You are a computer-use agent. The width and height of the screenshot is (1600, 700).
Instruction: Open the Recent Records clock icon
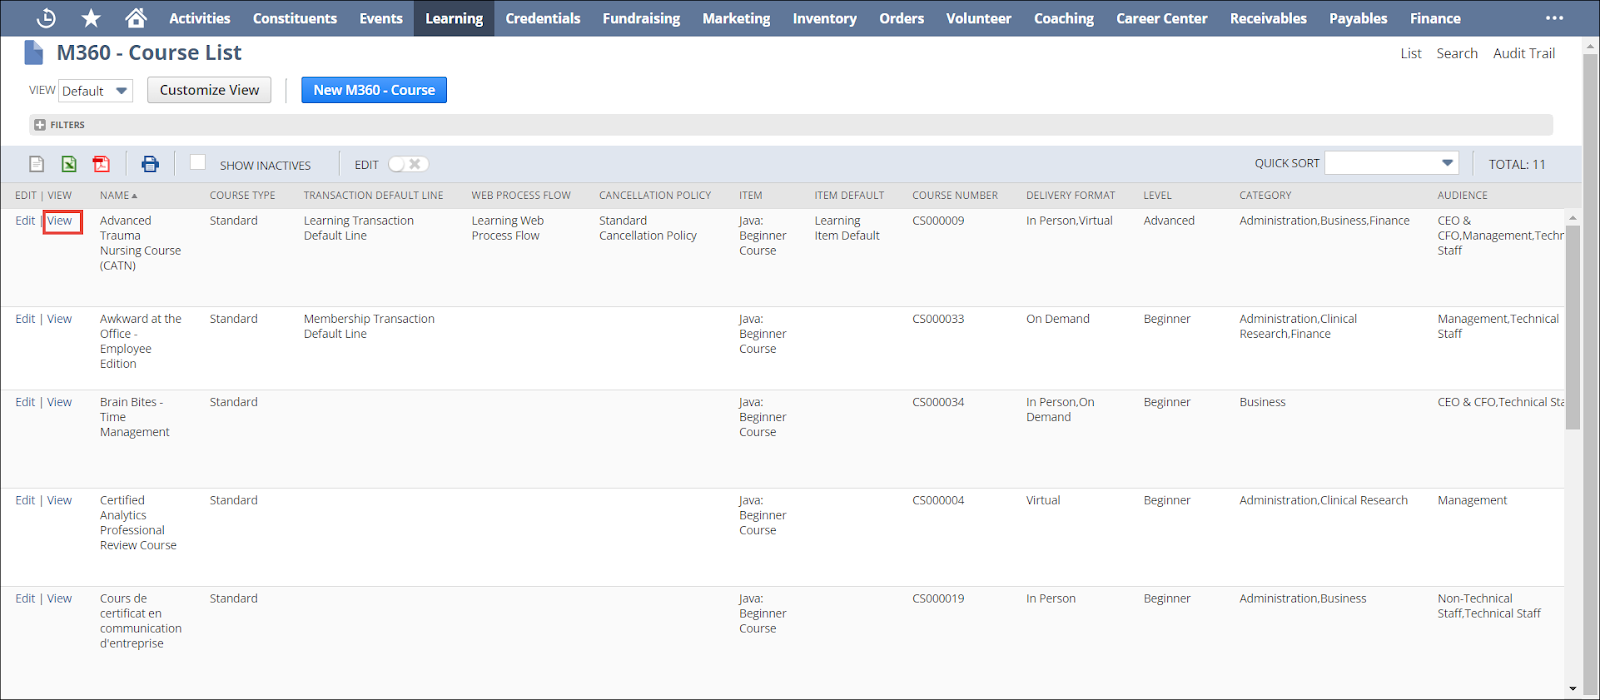click(x=46, y=18)
